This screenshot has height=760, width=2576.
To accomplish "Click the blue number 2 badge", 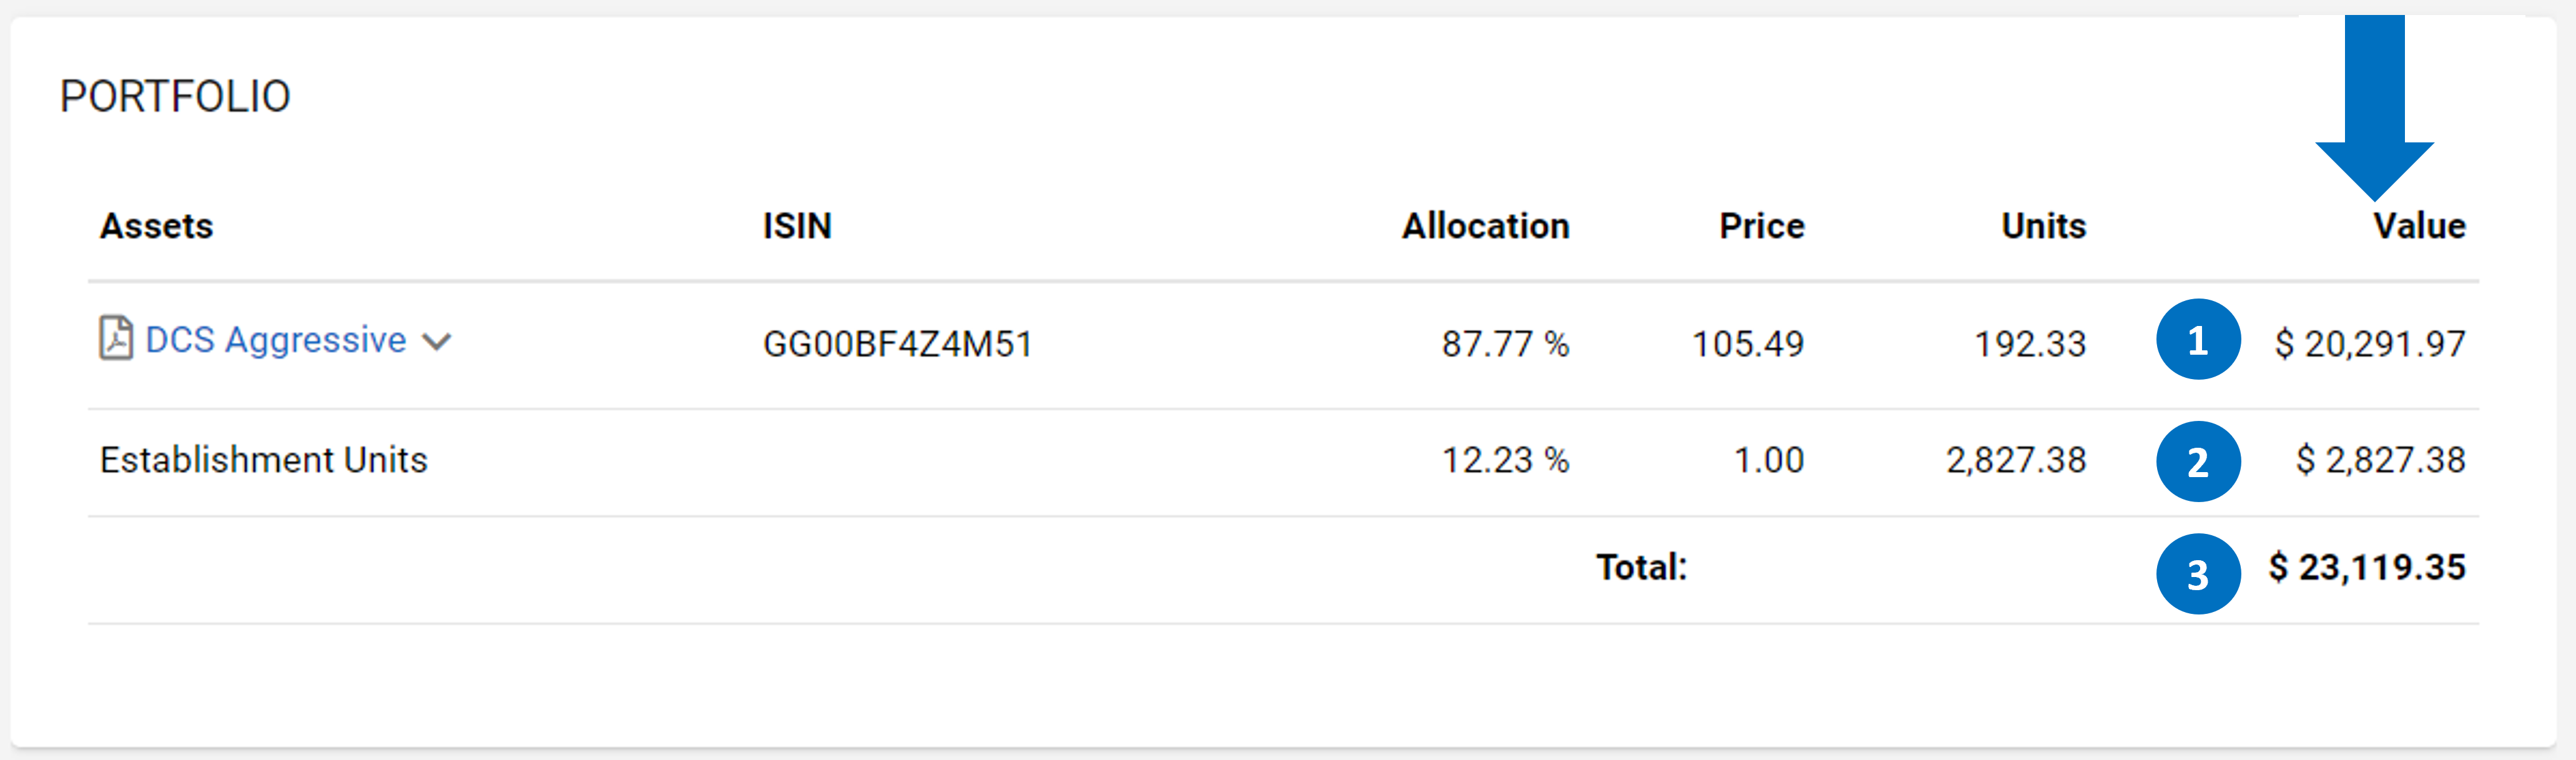I will point(2198,461).
